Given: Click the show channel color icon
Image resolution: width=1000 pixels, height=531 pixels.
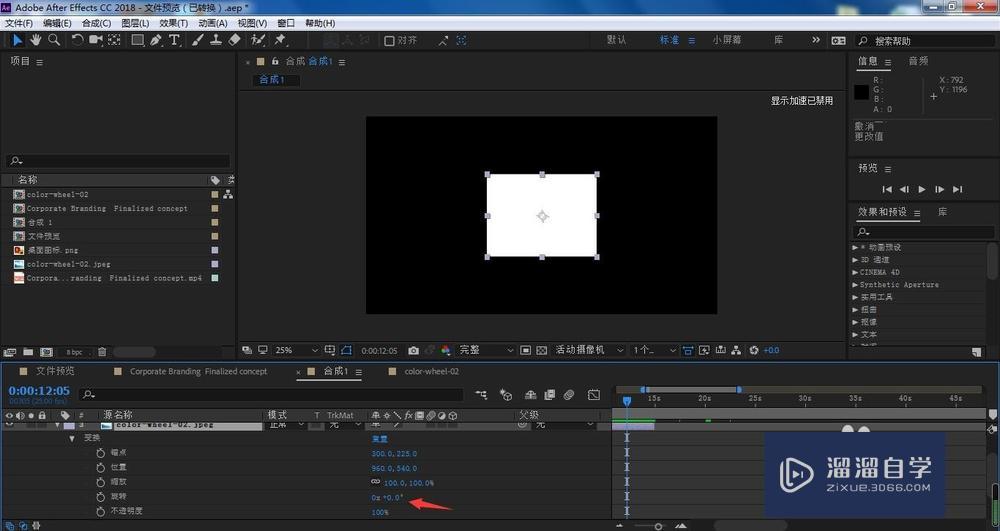Looking at the screenshot, I should click(446, 351).
